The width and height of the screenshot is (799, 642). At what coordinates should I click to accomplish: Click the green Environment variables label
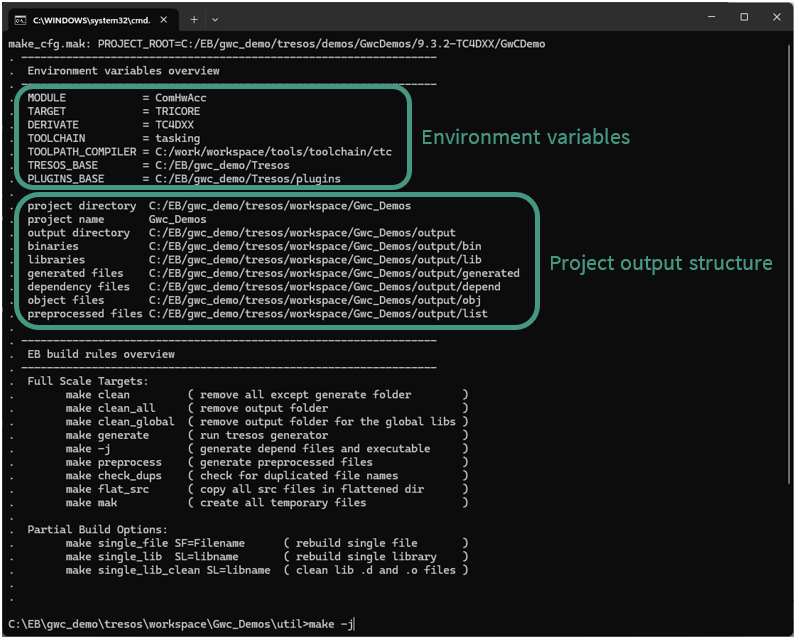point(525,137)
